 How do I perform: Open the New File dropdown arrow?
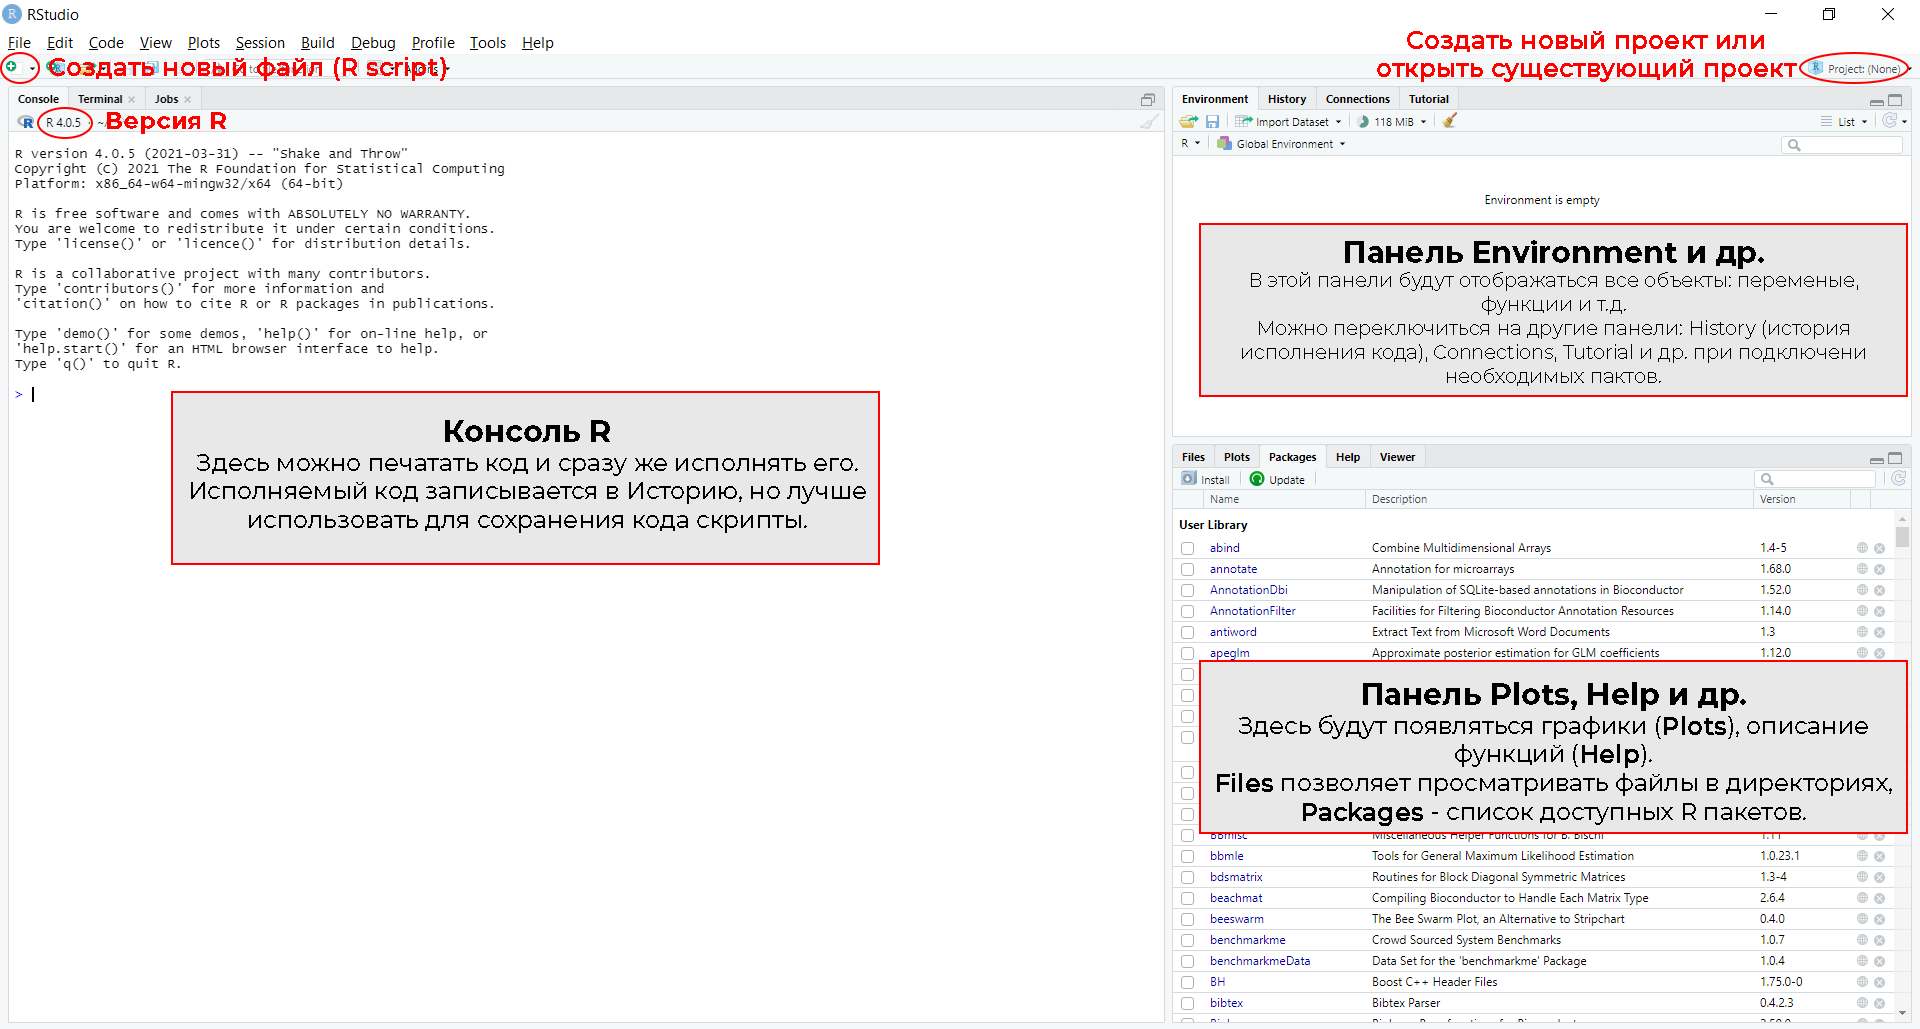click(32, 68)
